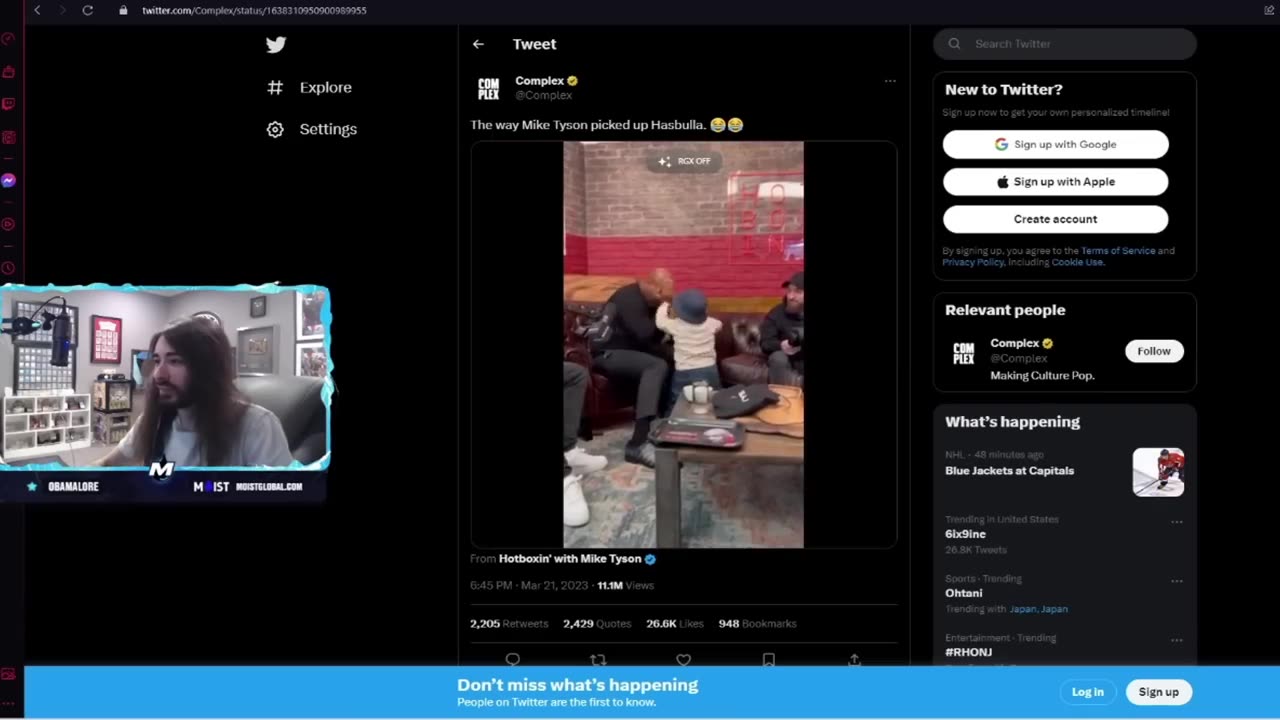Play the Mike Tyson Hasbulla video
Image resolution: width=1280 pixels, height=720 pixels.
click(x=683, y=345)
